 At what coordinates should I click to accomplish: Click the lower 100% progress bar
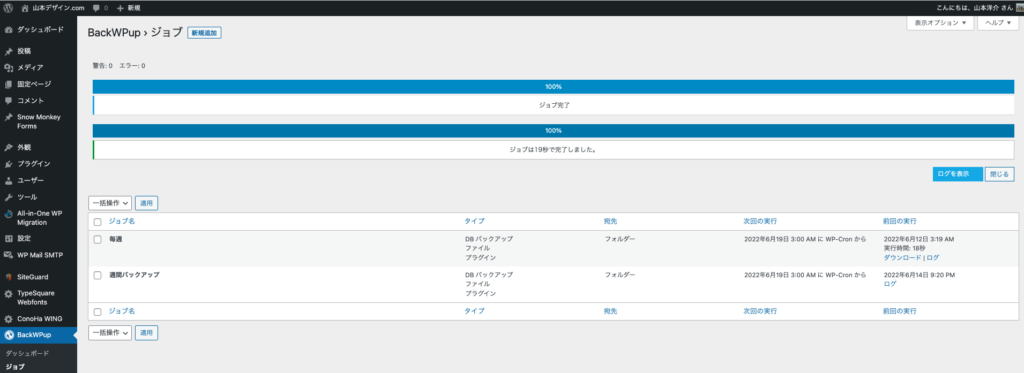554,131
